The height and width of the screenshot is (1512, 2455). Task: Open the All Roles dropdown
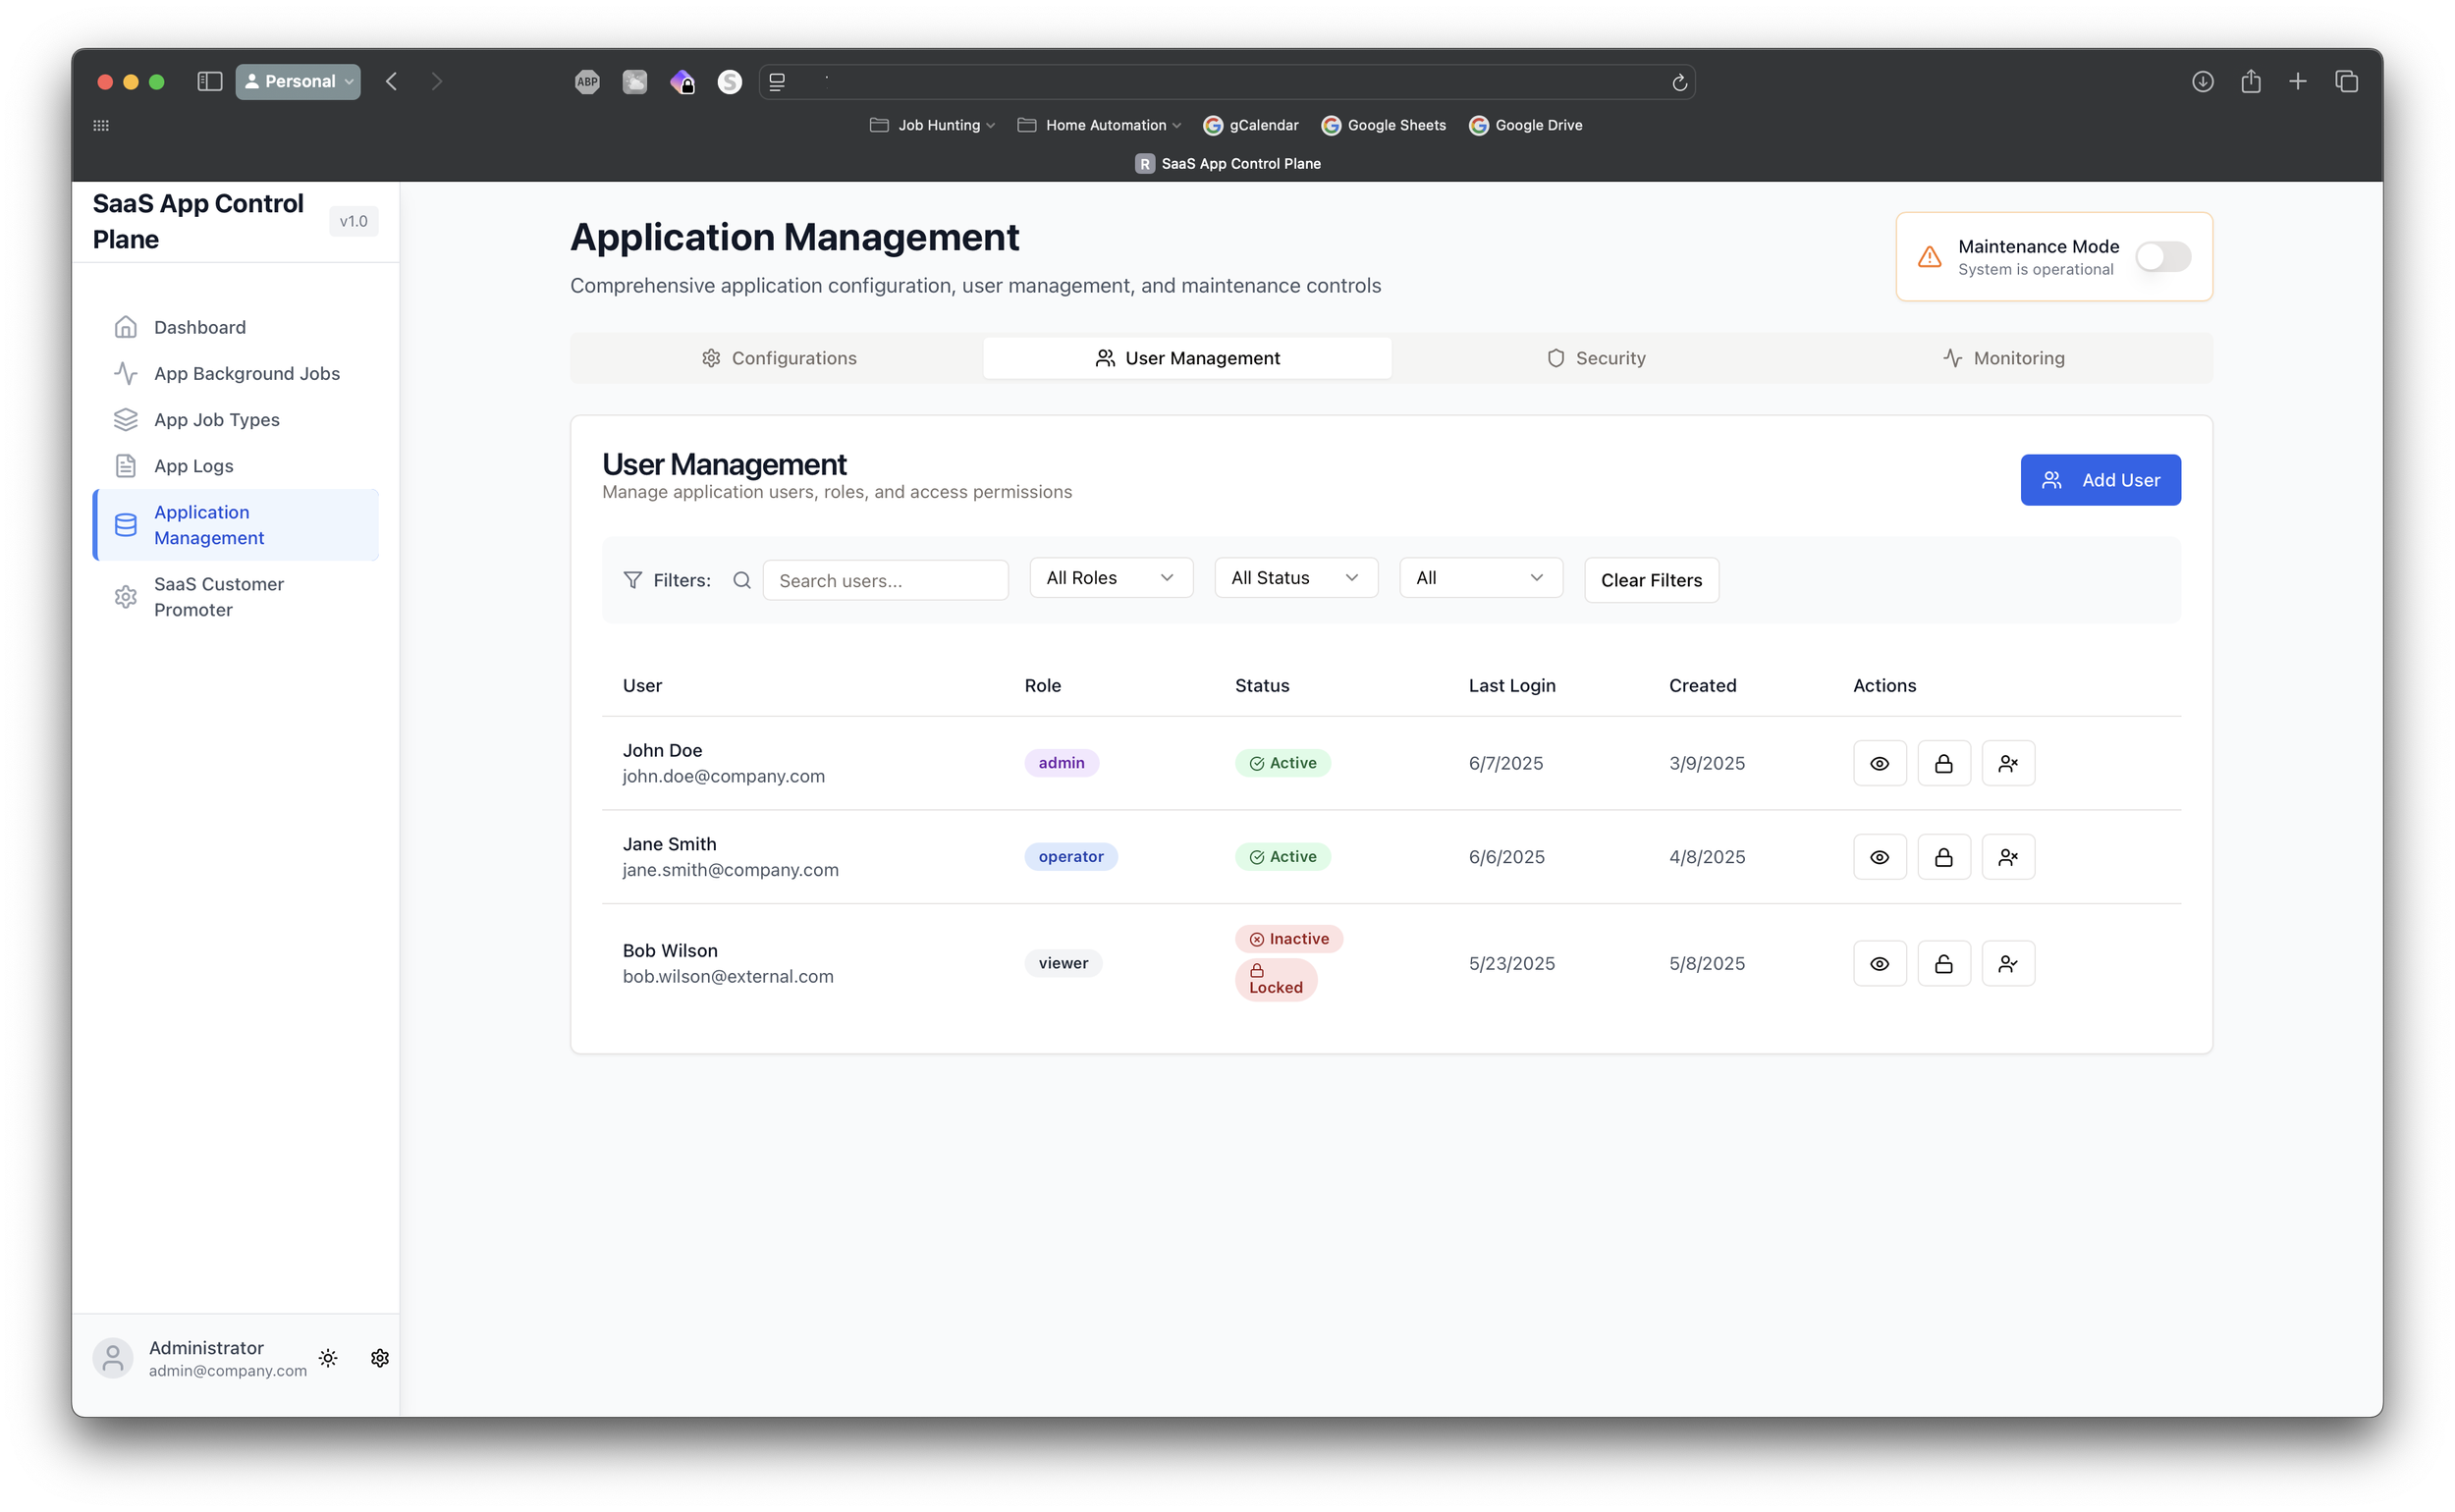click(1111, 578)
